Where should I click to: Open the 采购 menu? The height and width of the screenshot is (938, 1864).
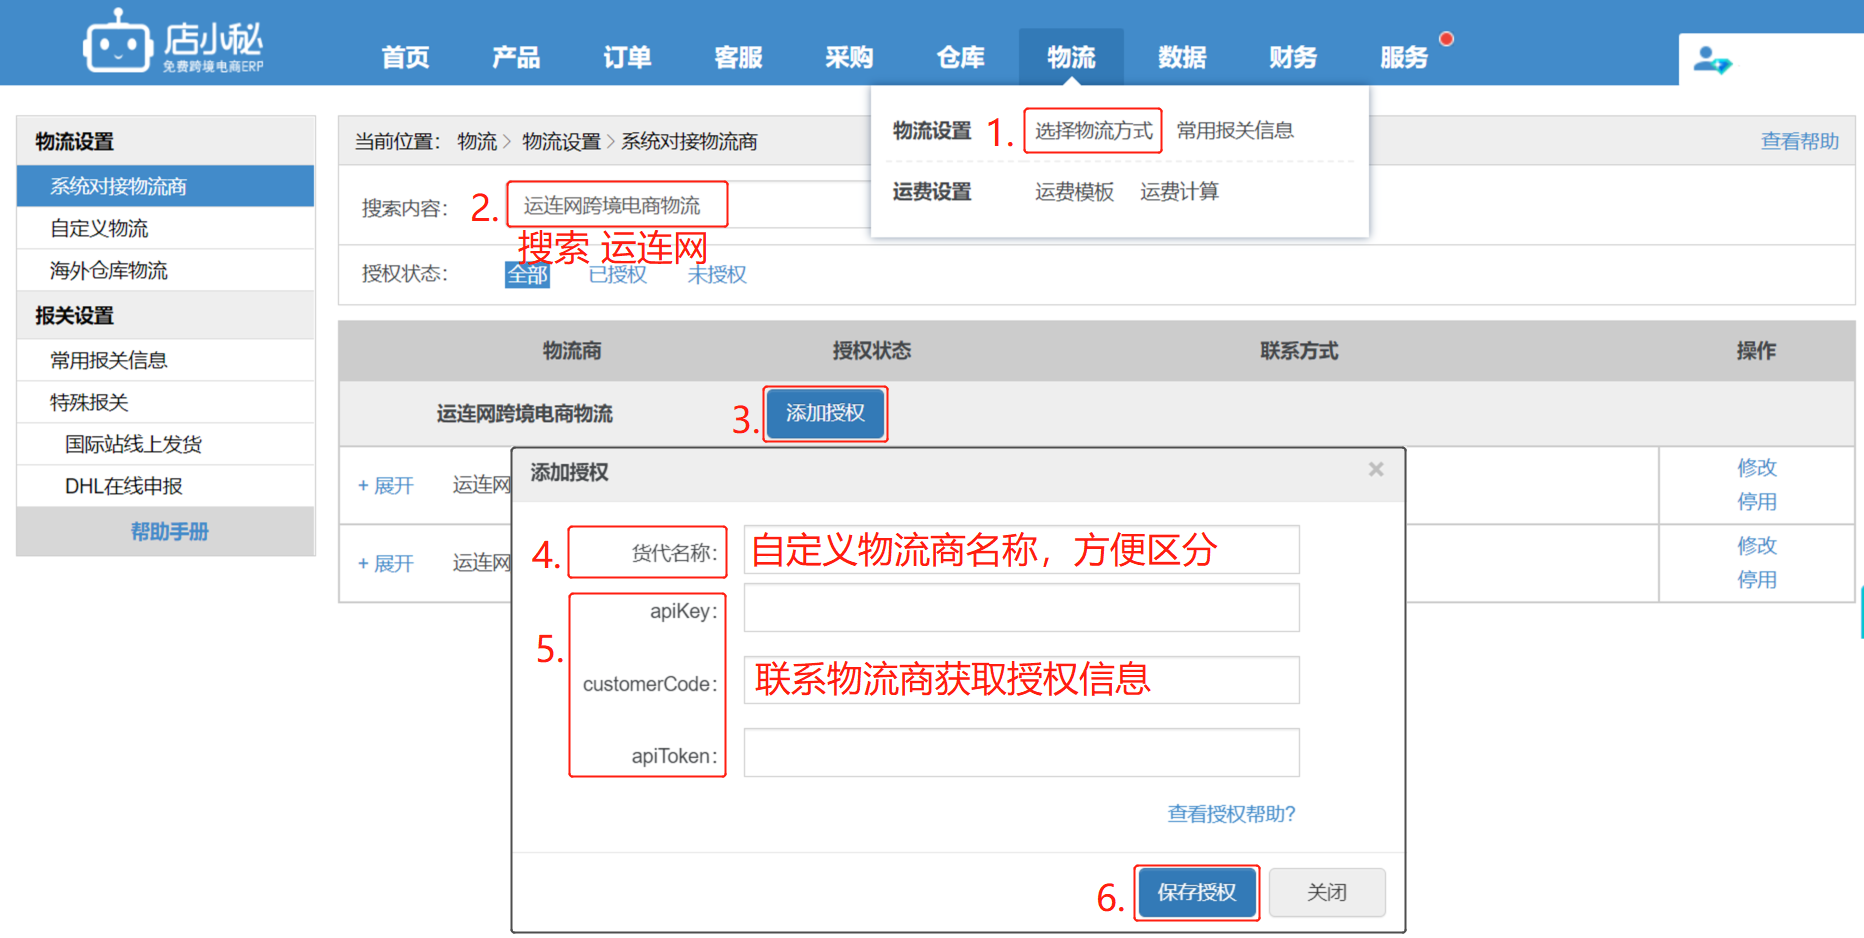[849, 57]
